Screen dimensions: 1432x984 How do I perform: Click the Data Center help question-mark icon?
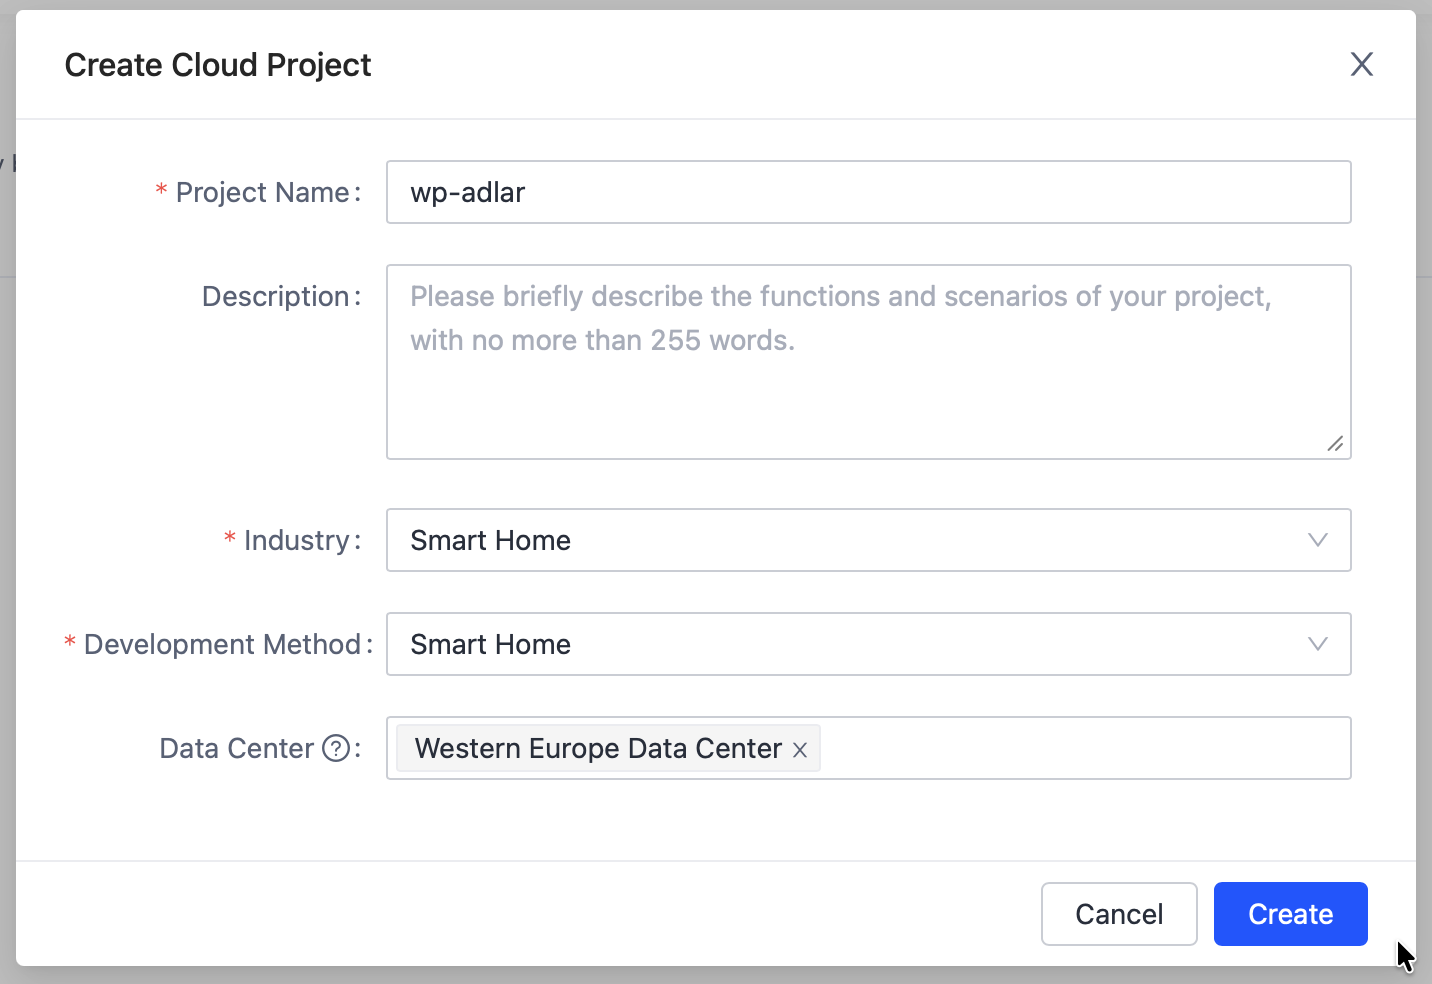coord(336,748)
